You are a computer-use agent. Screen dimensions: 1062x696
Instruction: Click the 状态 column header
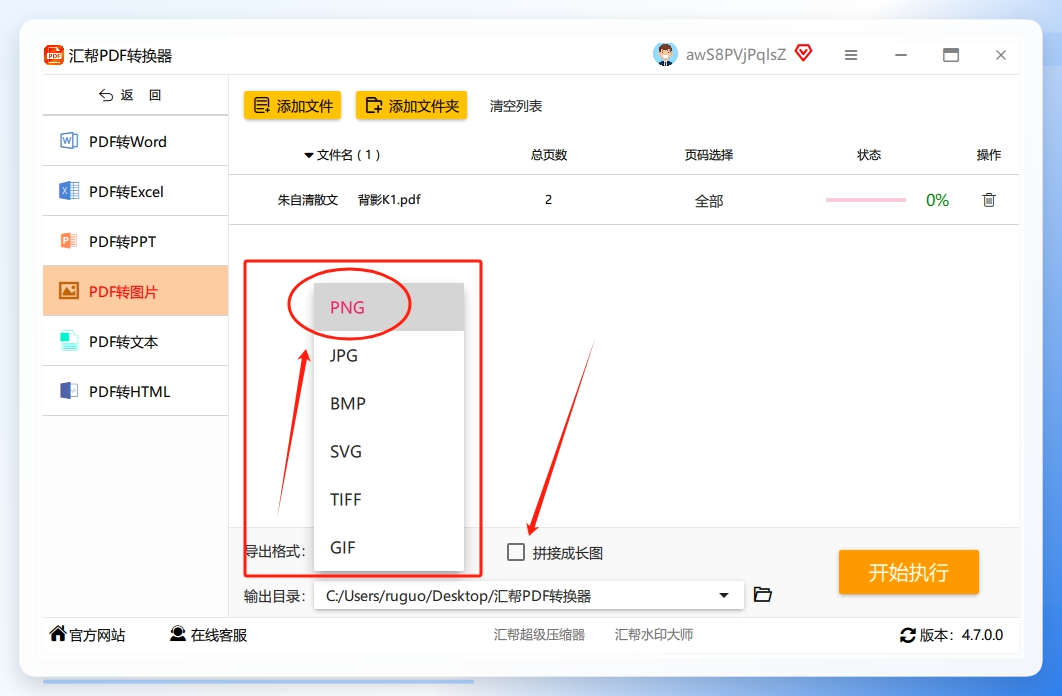(x=869, y=155)
